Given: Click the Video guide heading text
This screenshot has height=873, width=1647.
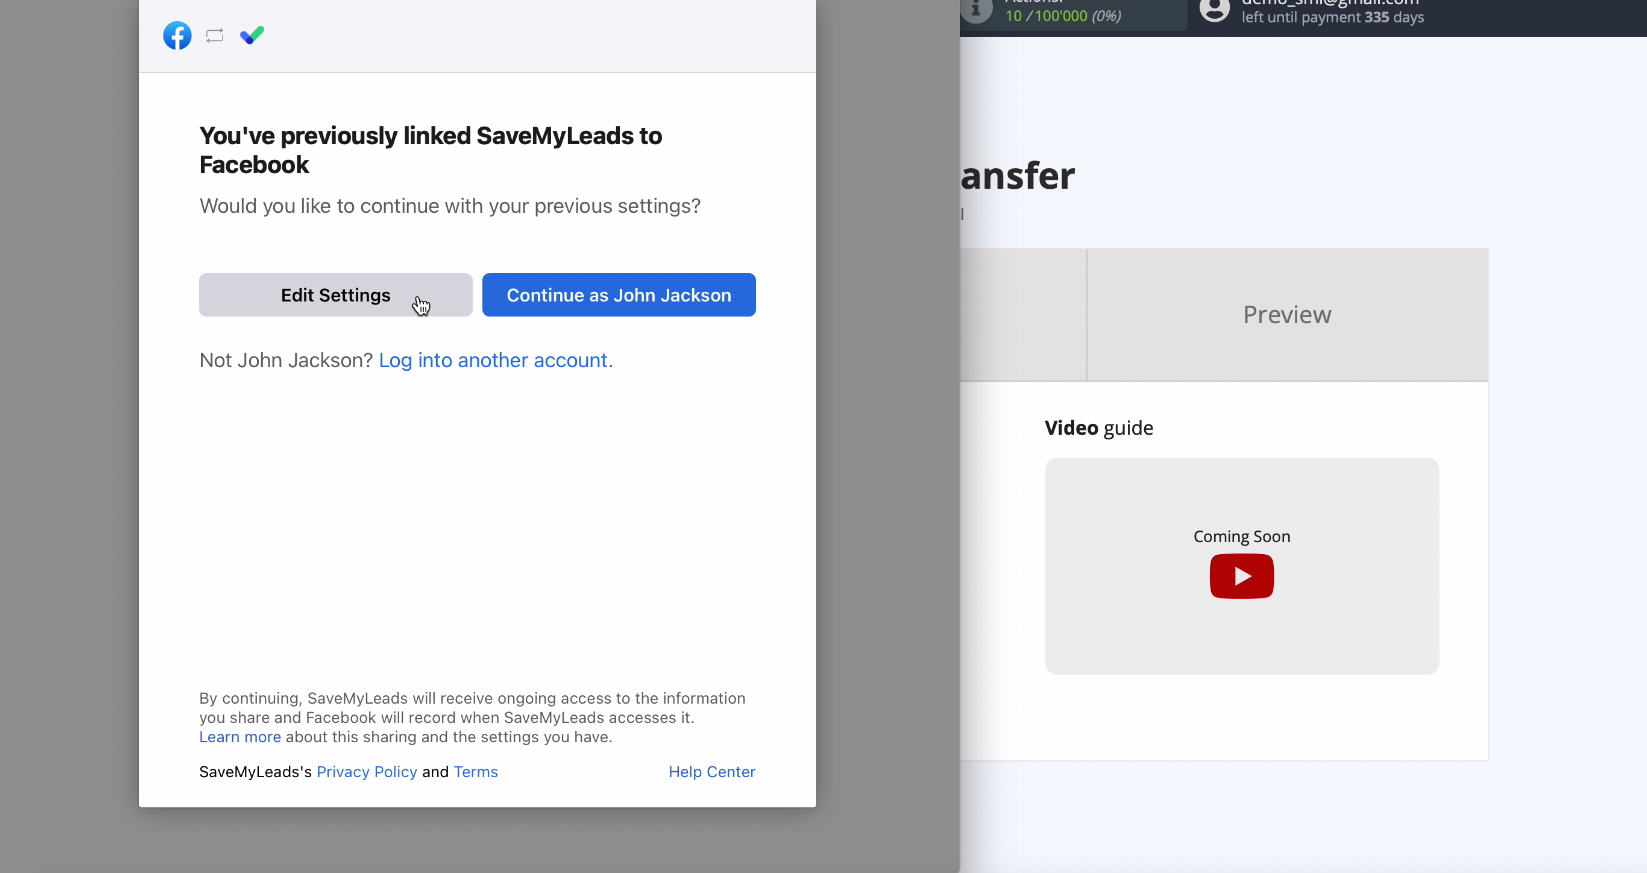Looking at the screenshot, I should (x=1099, y=428).
